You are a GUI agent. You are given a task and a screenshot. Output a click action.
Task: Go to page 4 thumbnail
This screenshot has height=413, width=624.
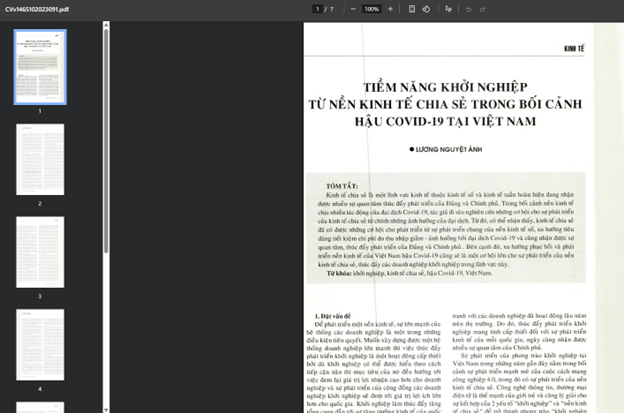tap(40, 345)
